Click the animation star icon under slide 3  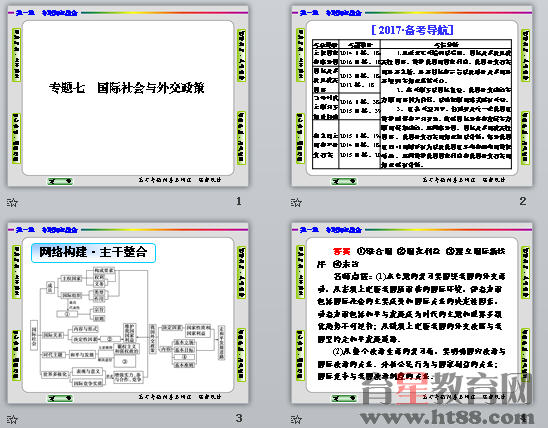pos(12,419)
